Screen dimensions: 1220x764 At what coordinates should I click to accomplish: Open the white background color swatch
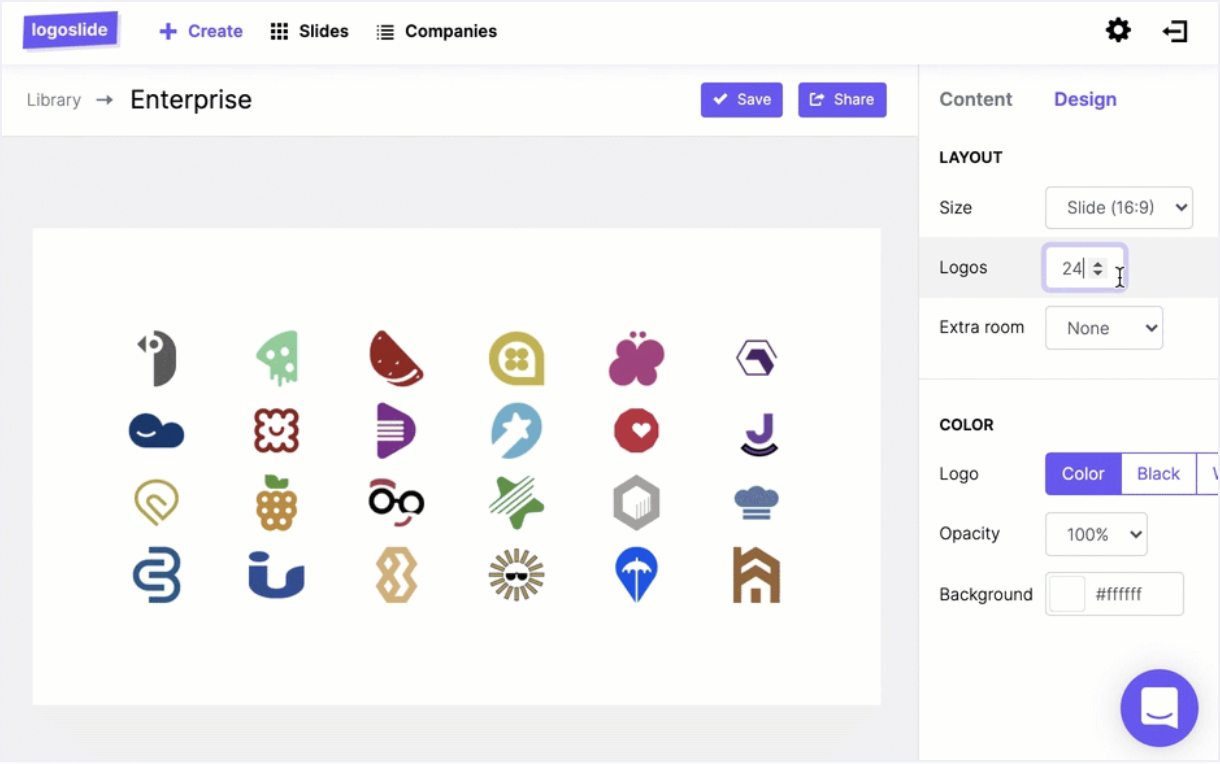(x=1067, y=594)
